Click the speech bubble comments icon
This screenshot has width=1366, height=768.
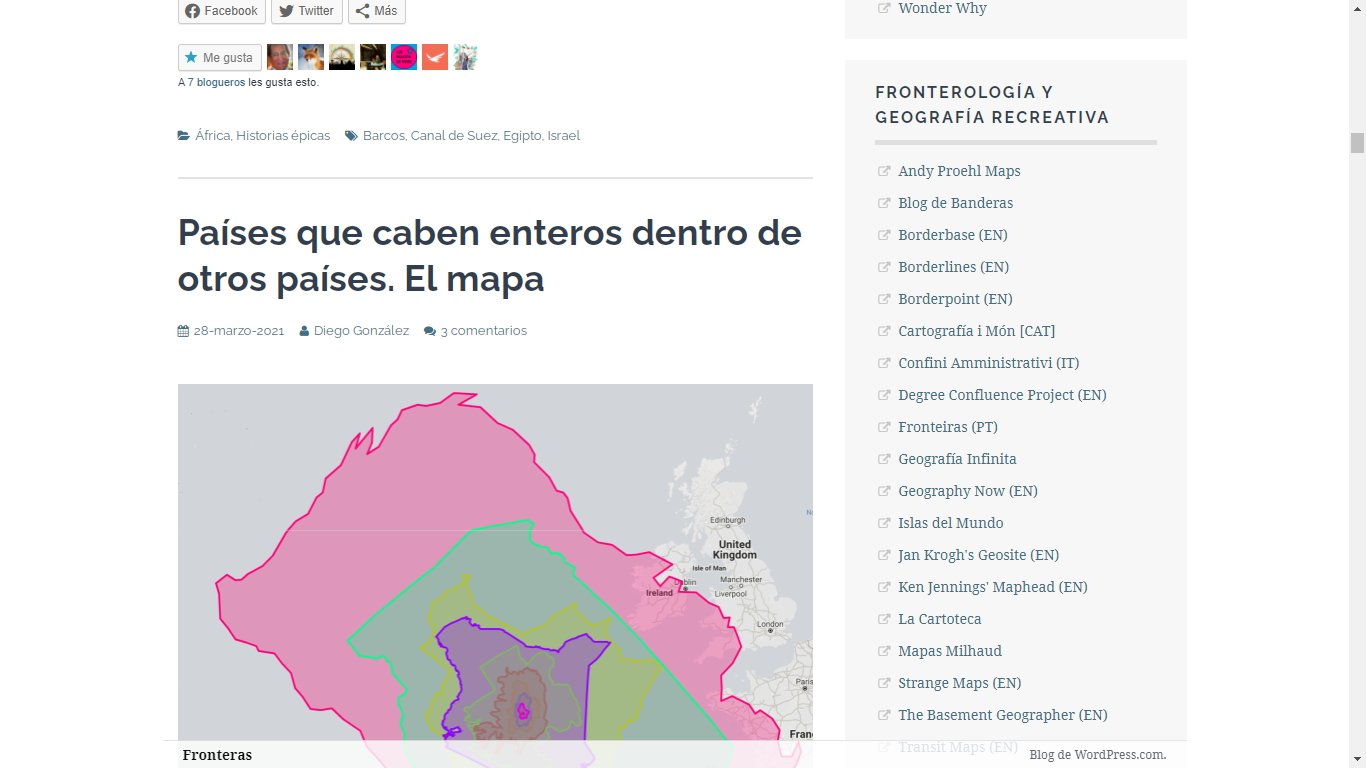tap(430, 331)
